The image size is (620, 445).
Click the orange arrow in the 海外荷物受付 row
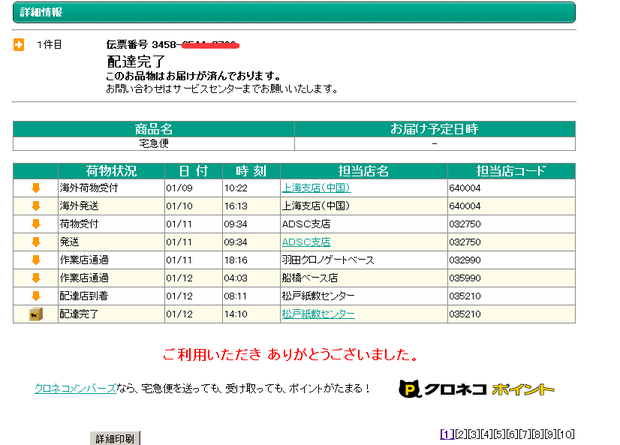[35, 187]
